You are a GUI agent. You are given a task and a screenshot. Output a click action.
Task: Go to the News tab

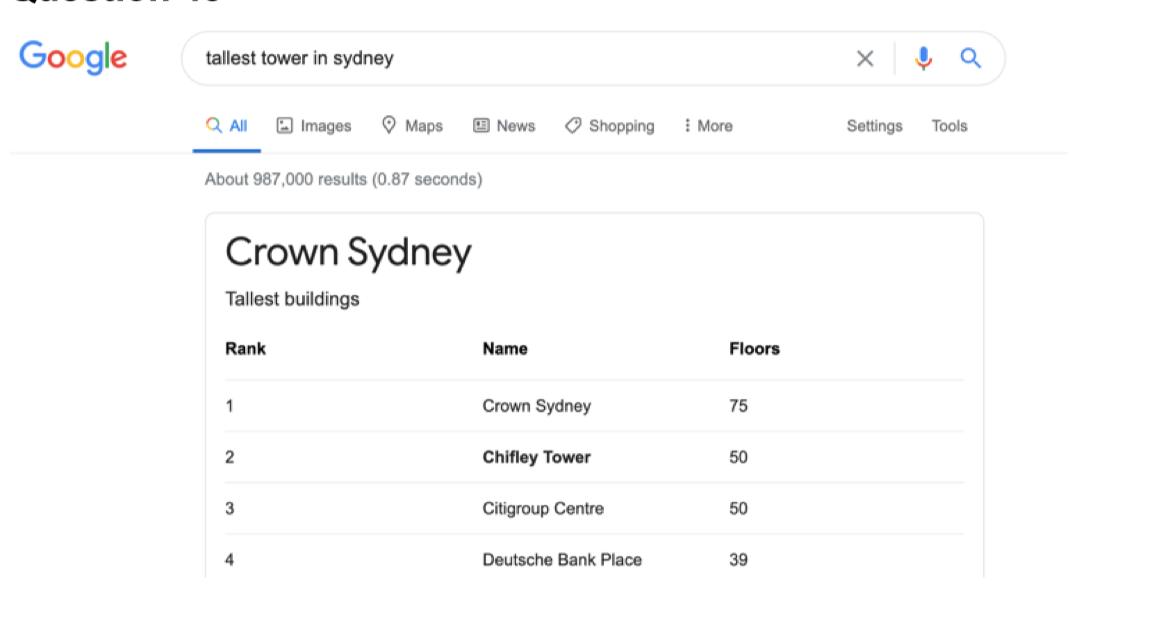tap(504, 126)
